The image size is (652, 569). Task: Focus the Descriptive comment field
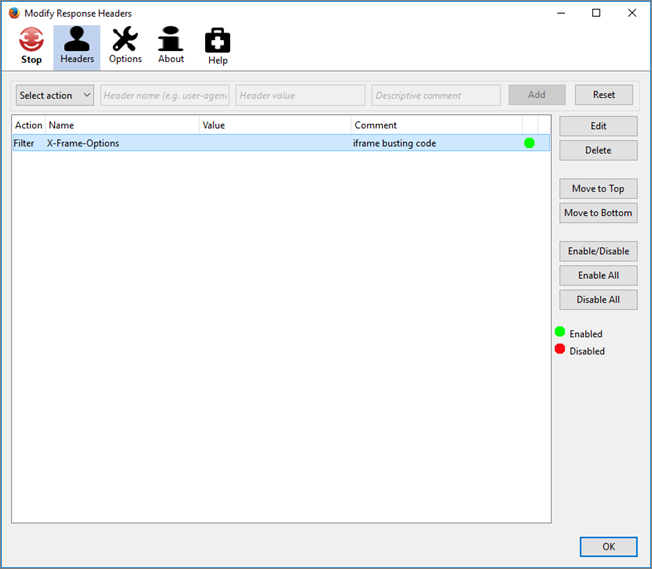(436, 95)
